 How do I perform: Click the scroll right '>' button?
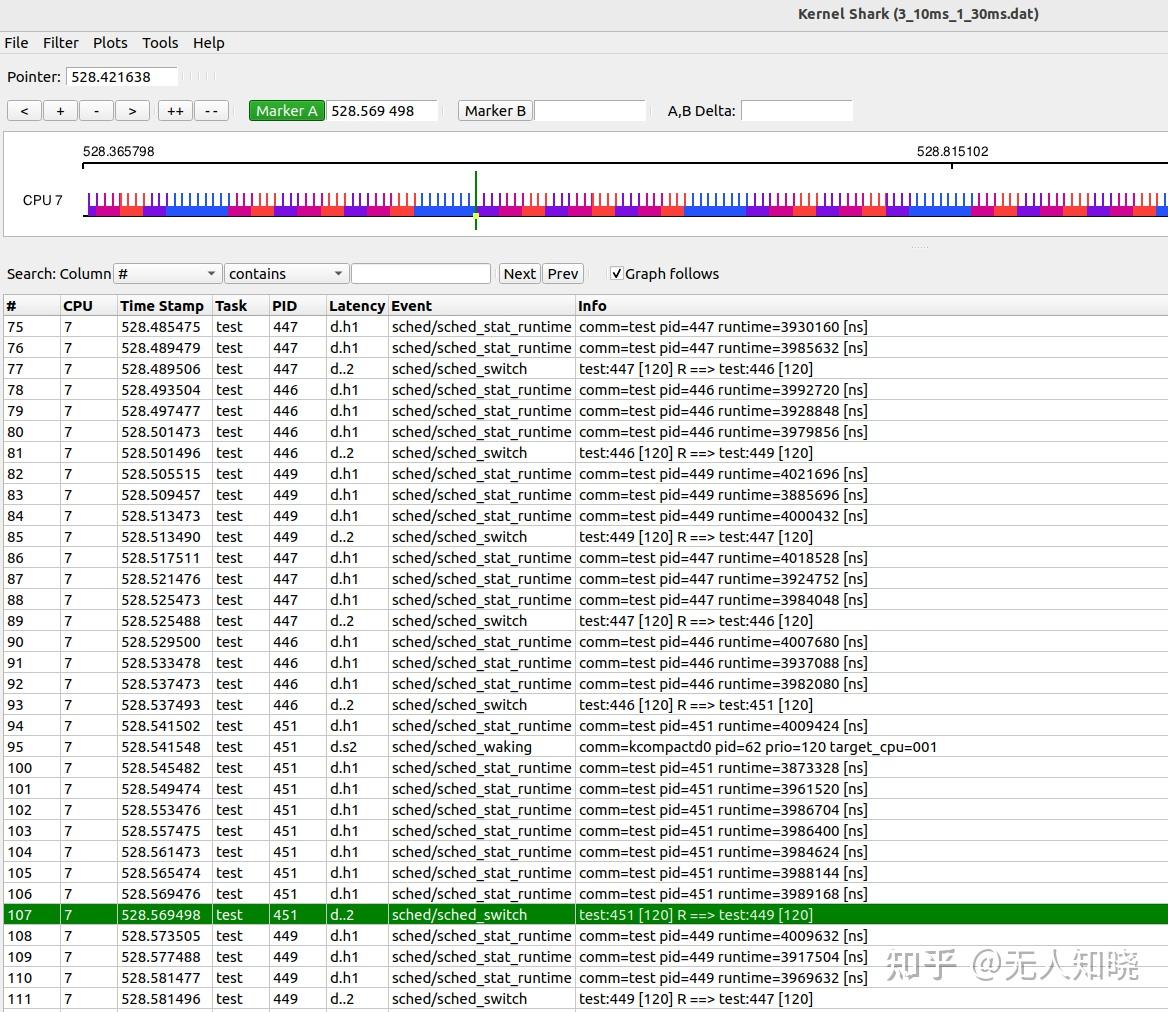point(132,111)
